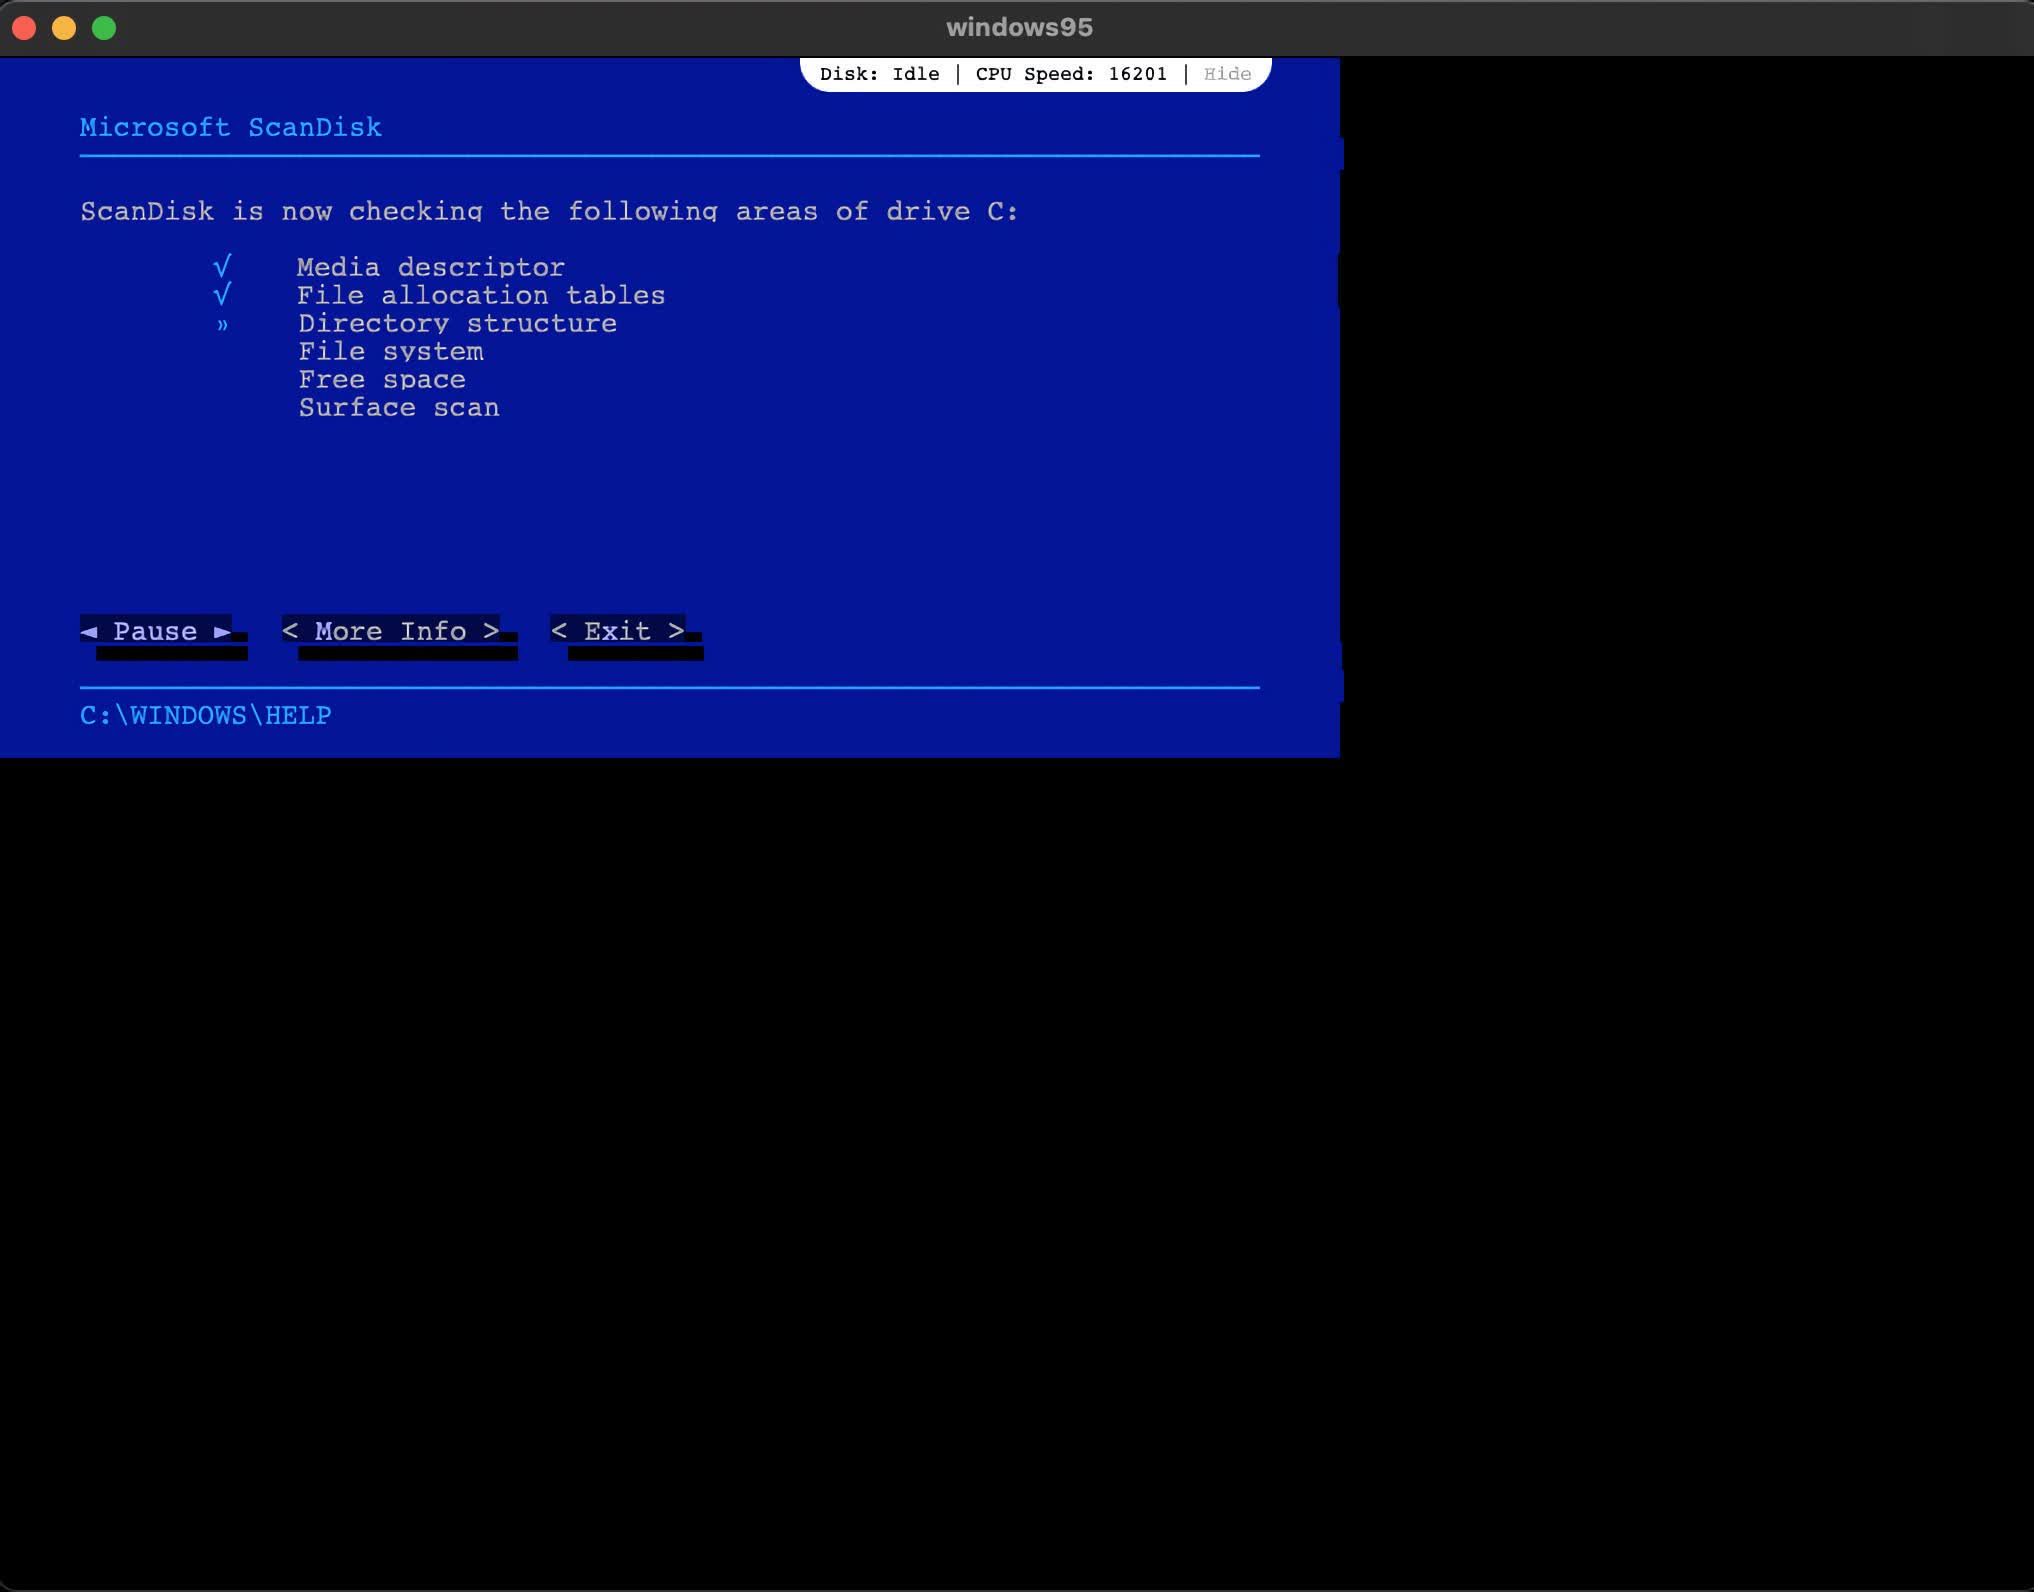
Task: Select the Free space item
Action: pyautogui.click(x=381, y=379)
